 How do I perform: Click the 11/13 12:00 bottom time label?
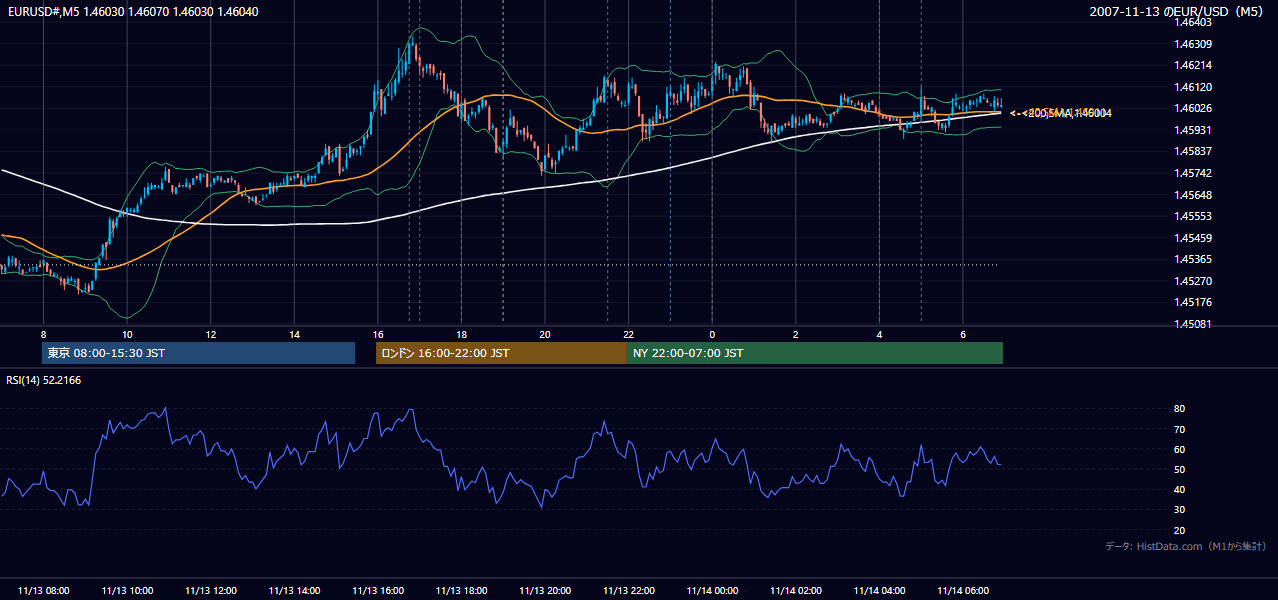pos(210,591)
